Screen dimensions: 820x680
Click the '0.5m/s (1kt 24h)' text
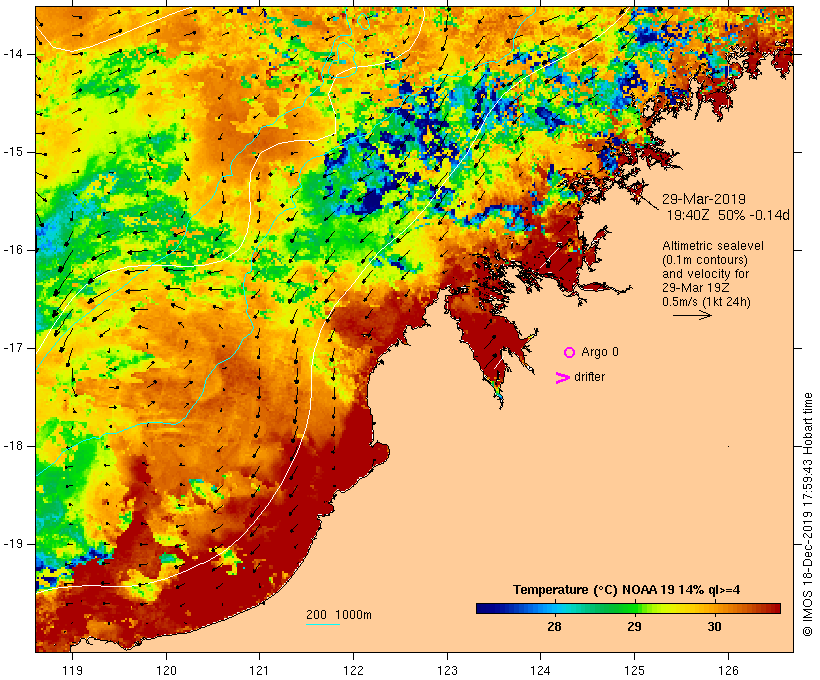tap(706, 302)
